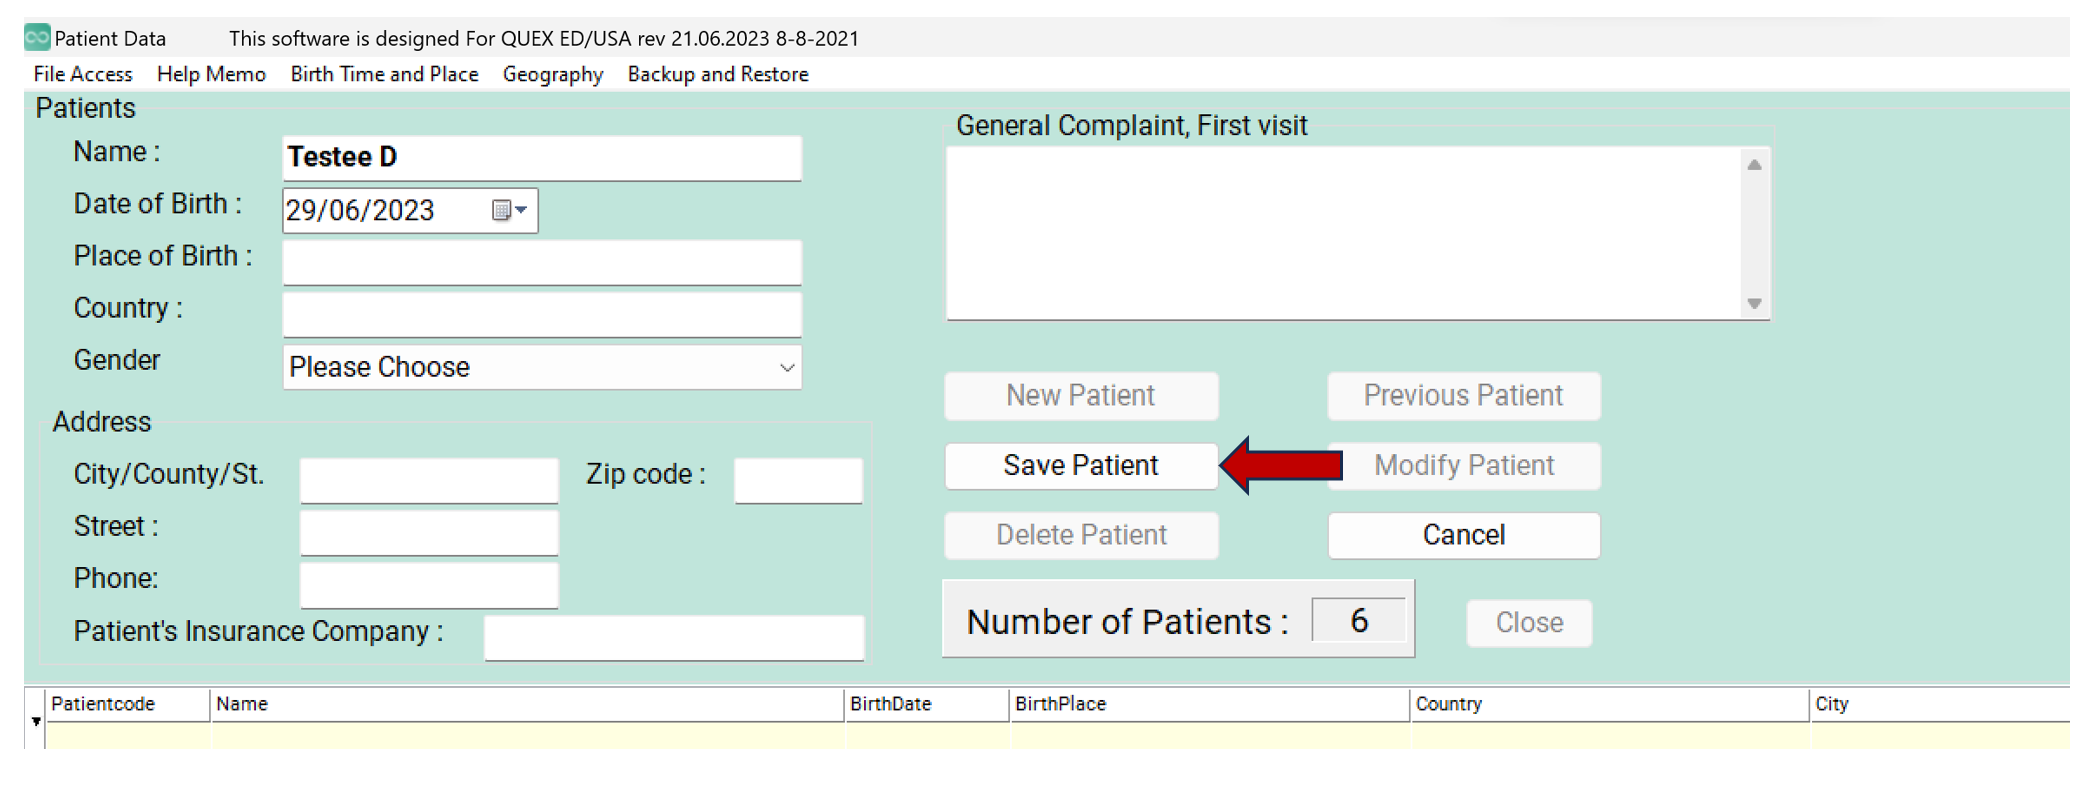
Task: Open the File Access menu
Action: [x=83, y=74]
